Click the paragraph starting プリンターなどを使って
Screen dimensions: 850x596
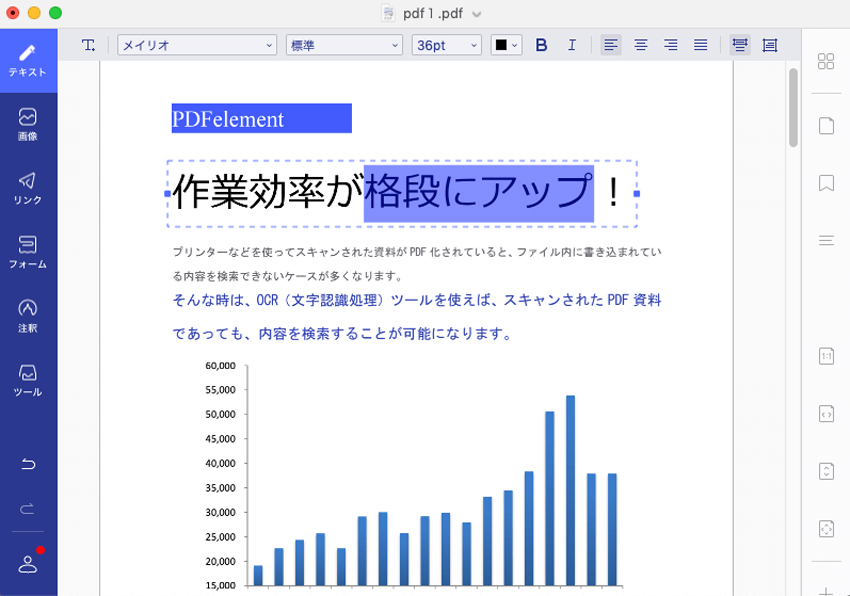point(416,264)
